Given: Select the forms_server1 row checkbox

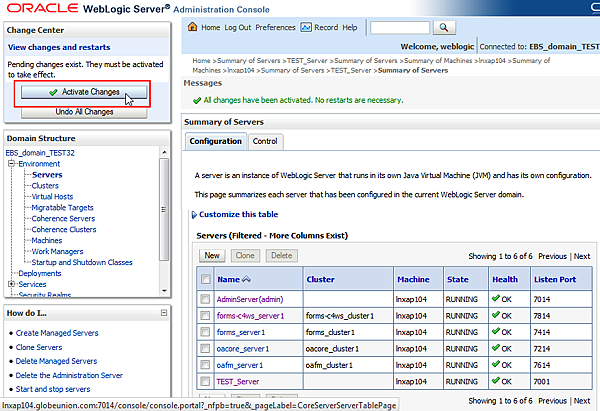Looking at the screenshot, I should click(205, 331).
